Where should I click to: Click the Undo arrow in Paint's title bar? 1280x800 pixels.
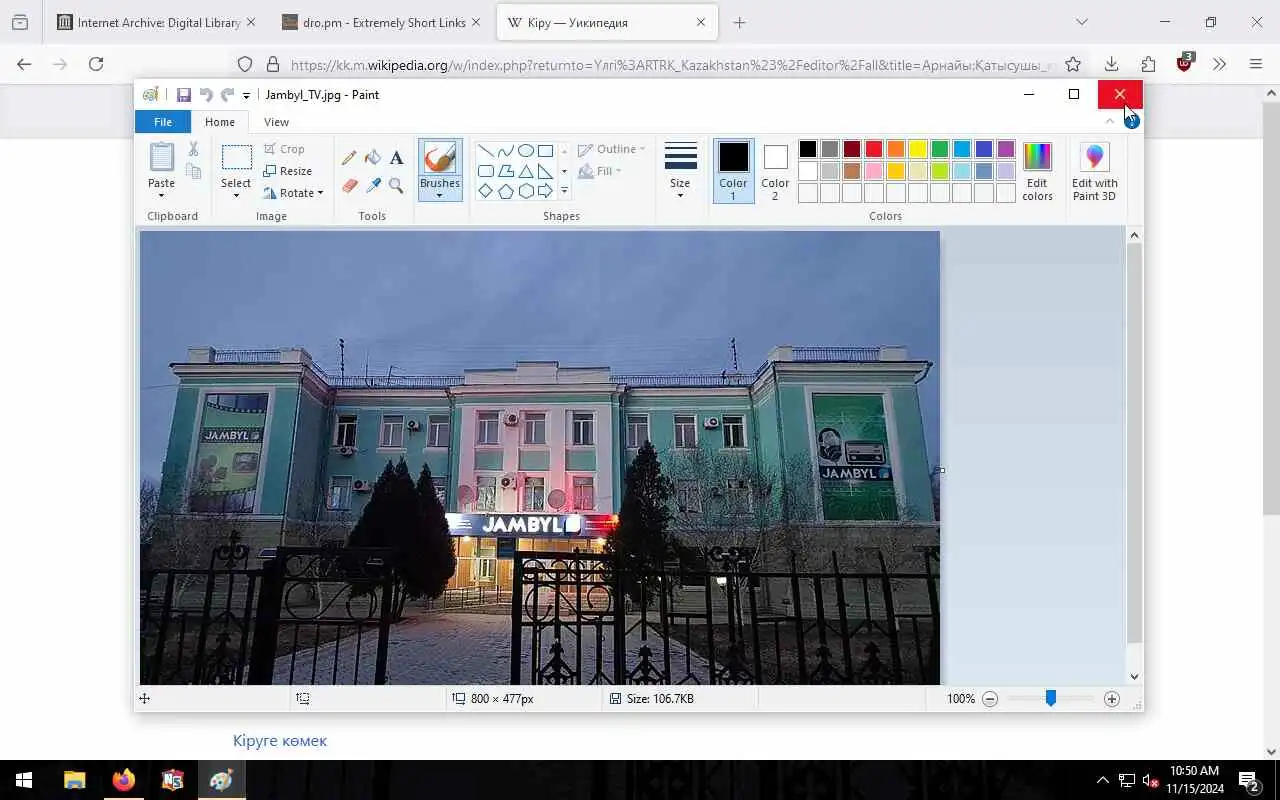pyautogui.click(x=206, y=95)
